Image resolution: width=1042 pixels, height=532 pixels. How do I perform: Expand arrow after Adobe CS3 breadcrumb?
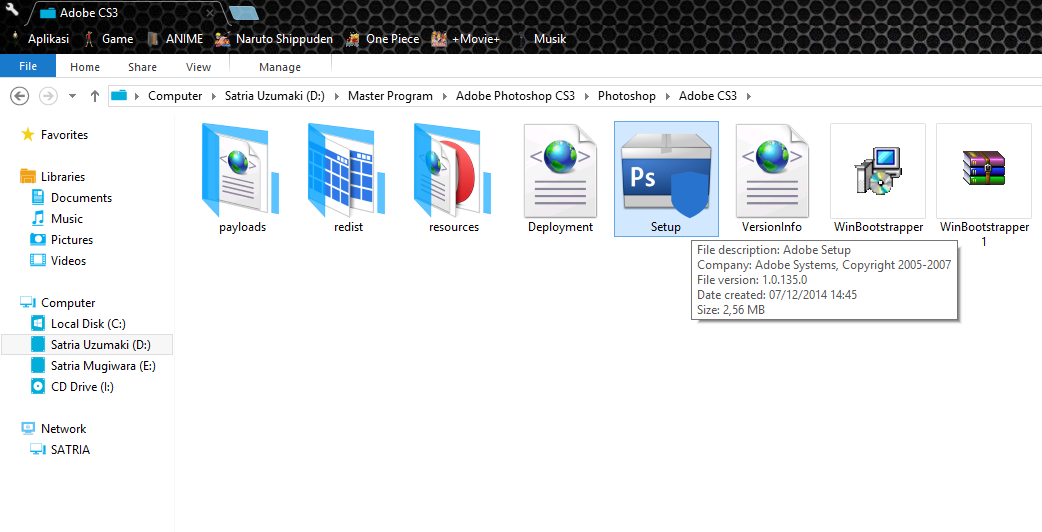coord(749,96)
